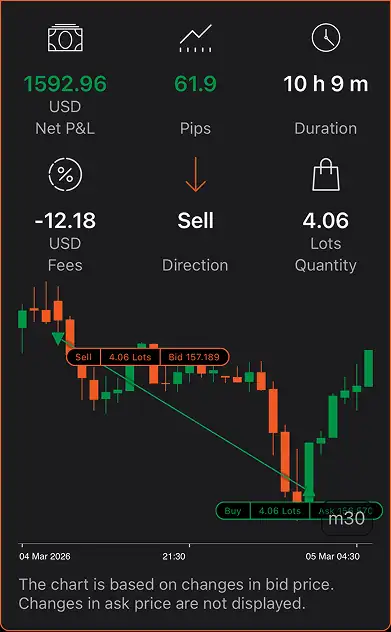Select the 61.9 pips value
391x632 pixels.
(196, 84)
